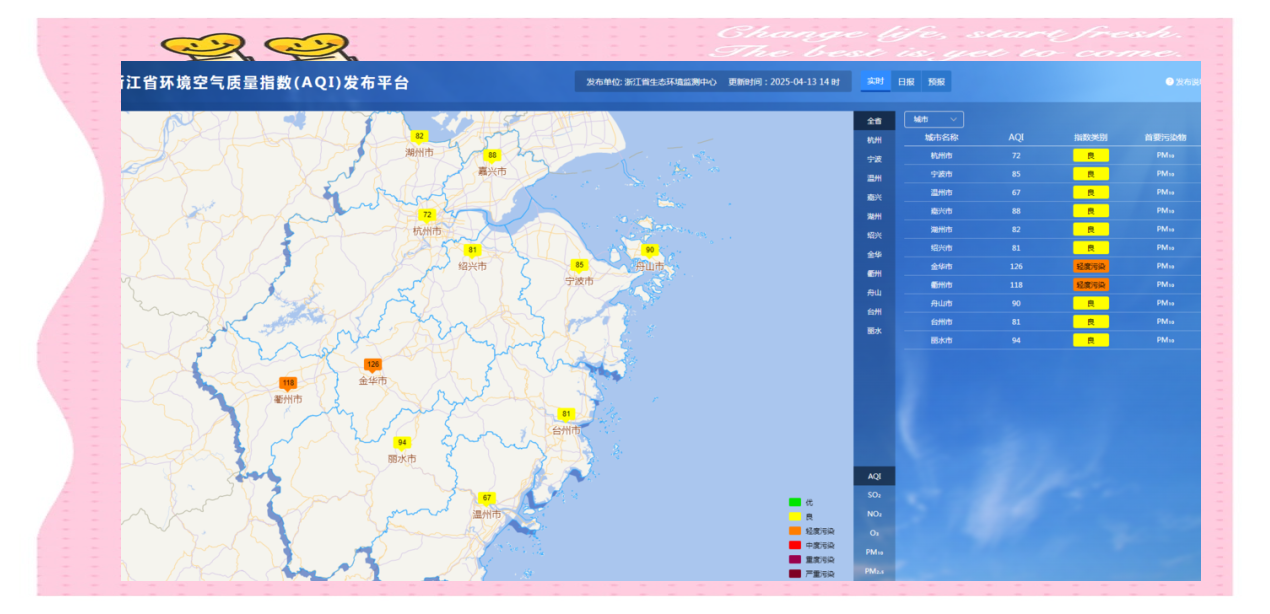Choose 宁波 in the city sidebar
The height and width of the screenshot is (614, 1270).
874,159
